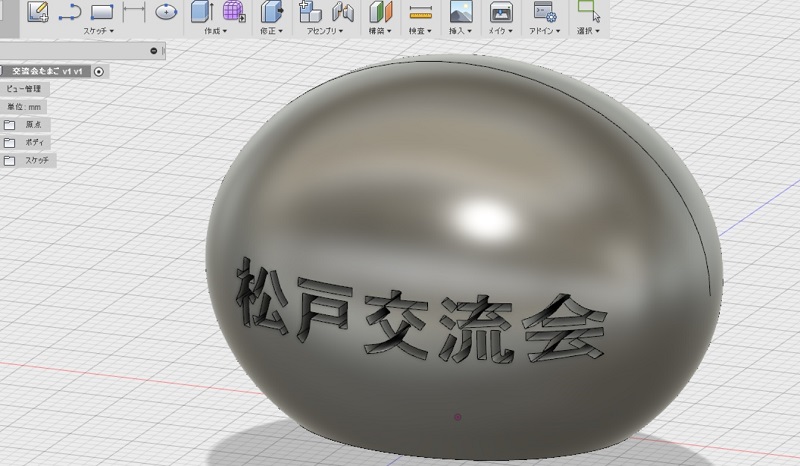Pick the Rectangle sketch tool
Viewport: 800px width, 466px height.
pyautogui.click(x=102, y=12)
